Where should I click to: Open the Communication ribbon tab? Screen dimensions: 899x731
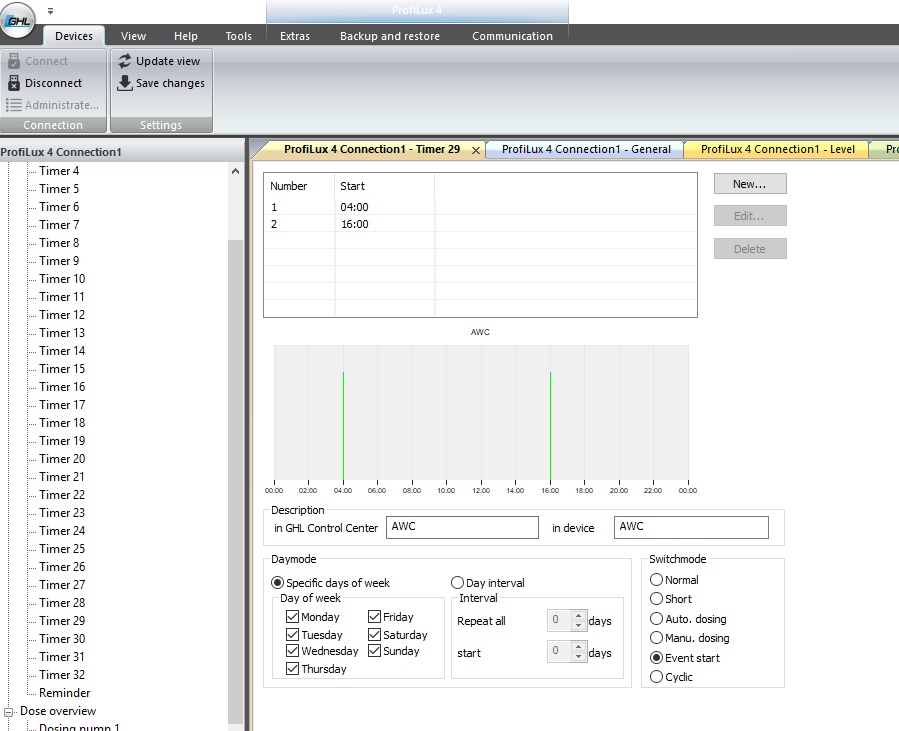513,36
